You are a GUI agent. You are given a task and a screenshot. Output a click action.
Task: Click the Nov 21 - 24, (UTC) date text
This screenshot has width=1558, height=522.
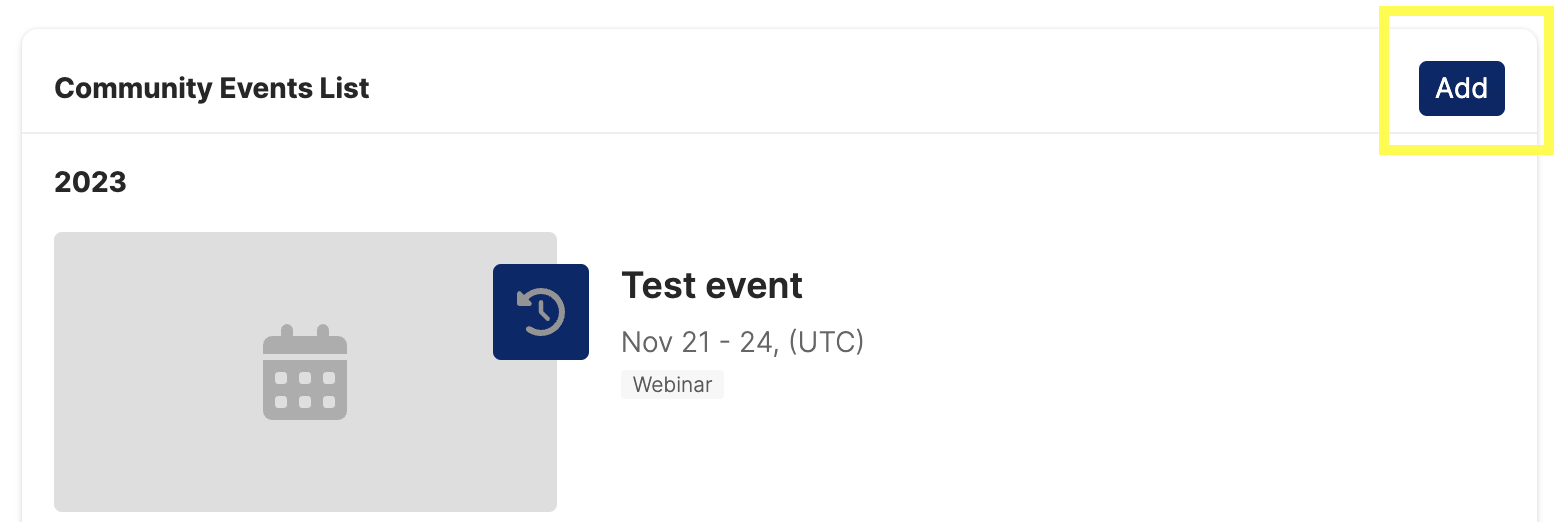point(742,342)
